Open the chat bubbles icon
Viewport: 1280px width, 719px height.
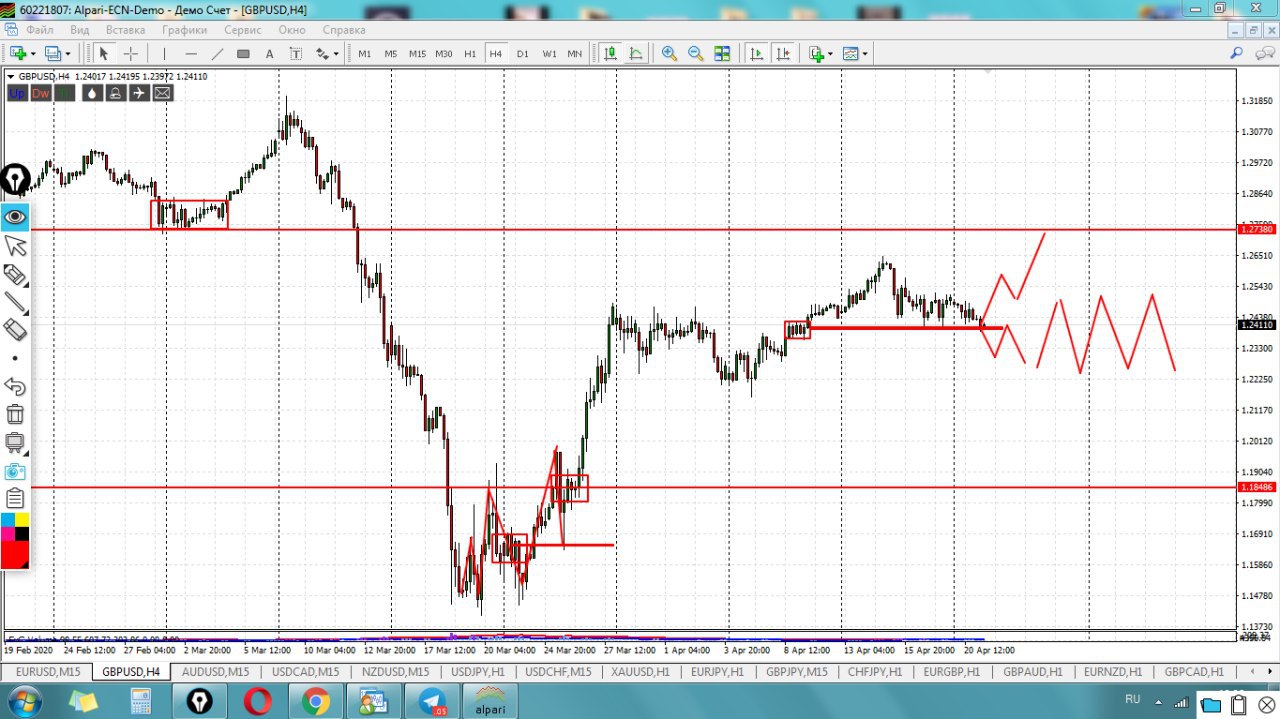[1263, 54]
